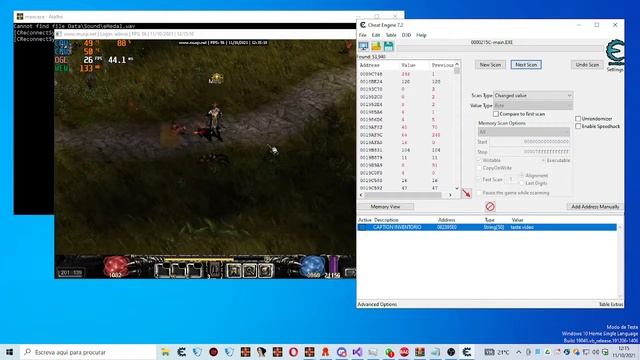Open File Explorer from the taskbar
Image resolution: width=640 pixels, height=360 pixels.
click(x=165, y=352)
